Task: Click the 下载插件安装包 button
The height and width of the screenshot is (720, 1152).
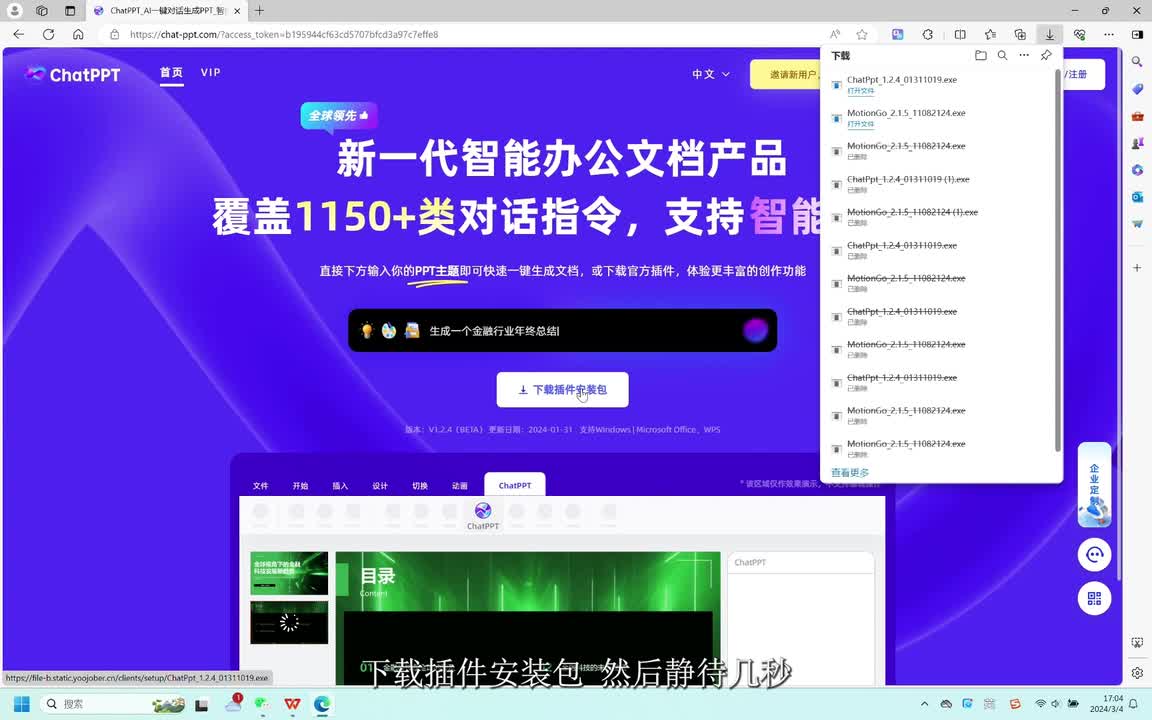Action: [562, 390]
